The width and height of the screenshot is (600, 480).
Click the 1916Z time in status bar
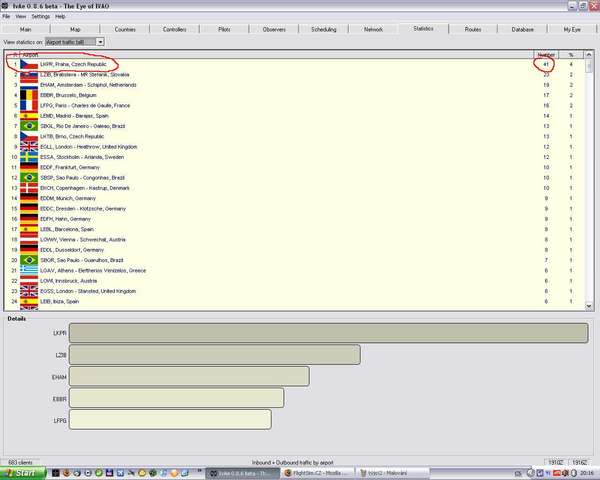[x=579, y=463]
